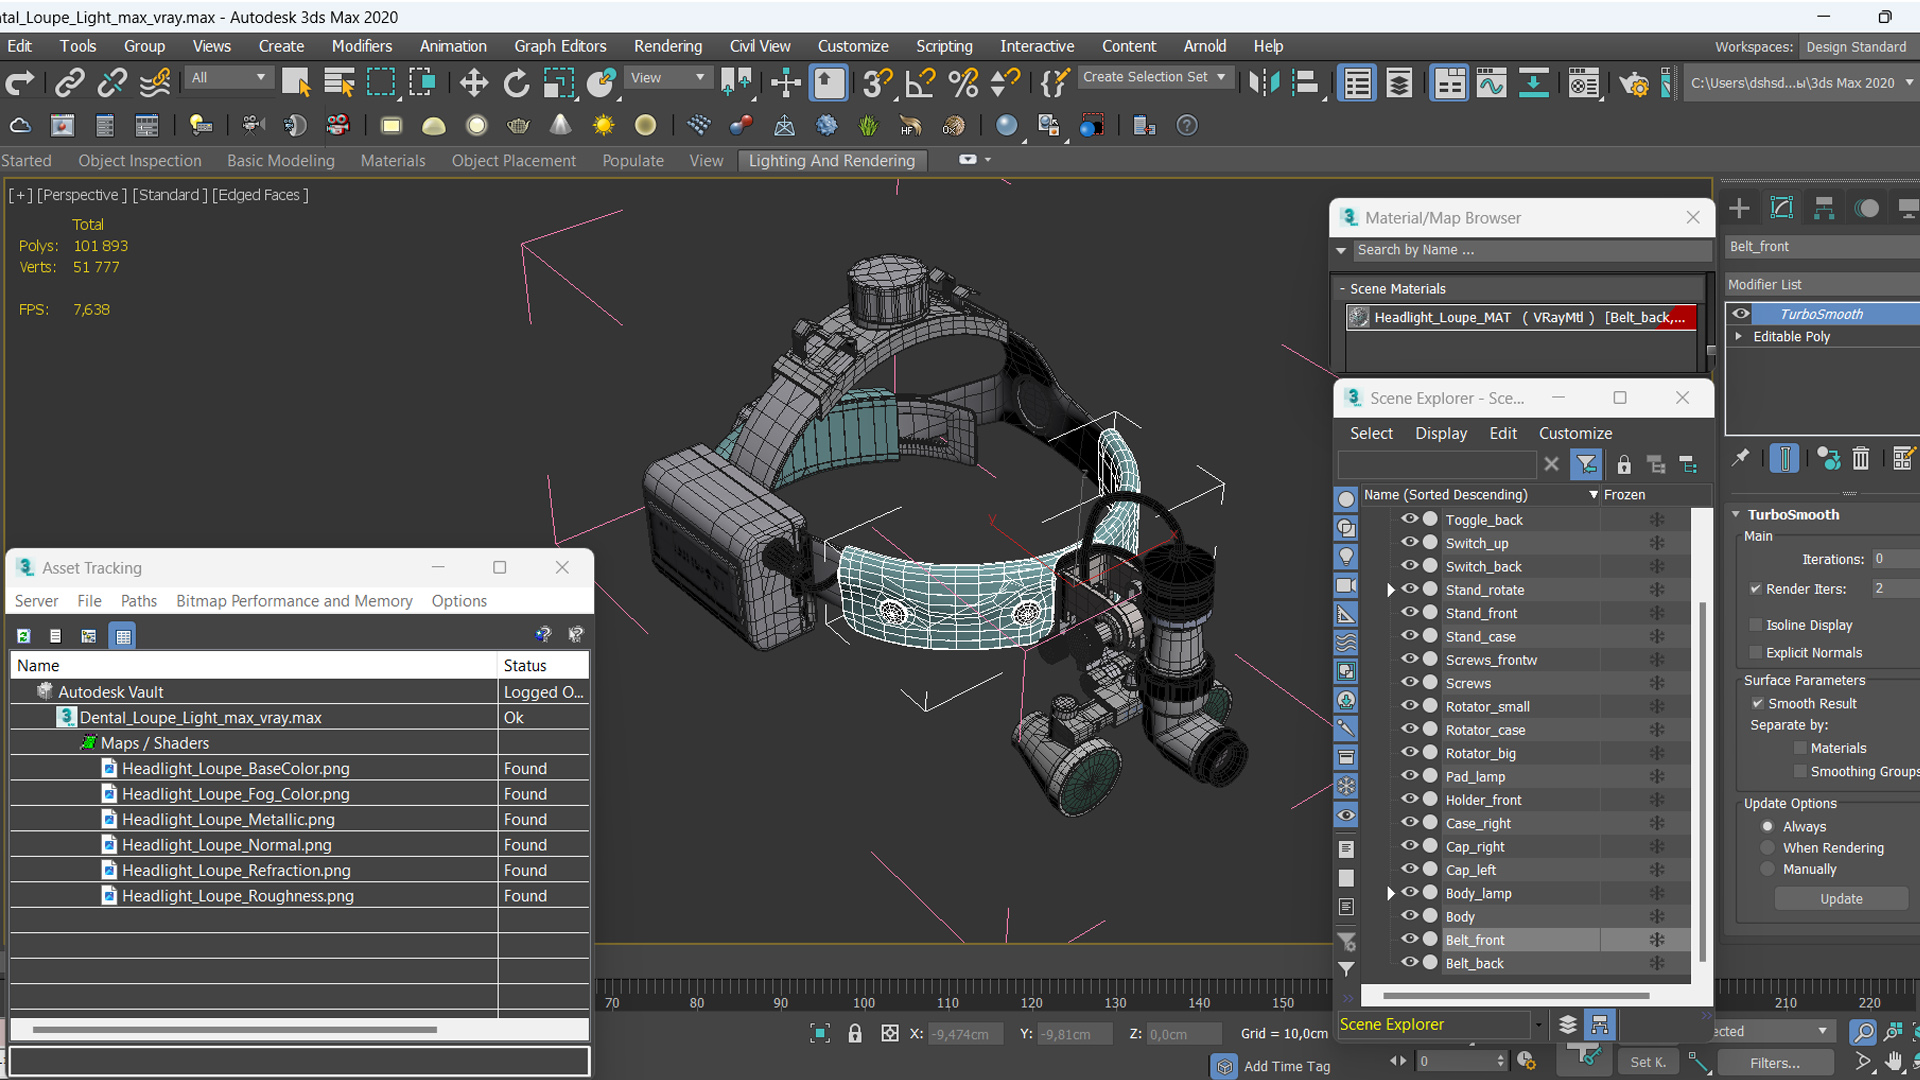The height and width of the screenshot is (1080, 1920).
Task: Click the Remove modifier trash icon
Action: coord(1860,458)
